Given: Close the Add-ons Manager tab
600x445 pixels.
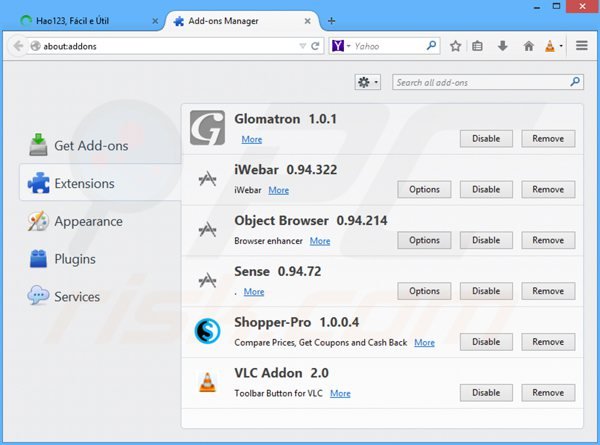Looking at the screenshot, I should [x=307, y=21].
